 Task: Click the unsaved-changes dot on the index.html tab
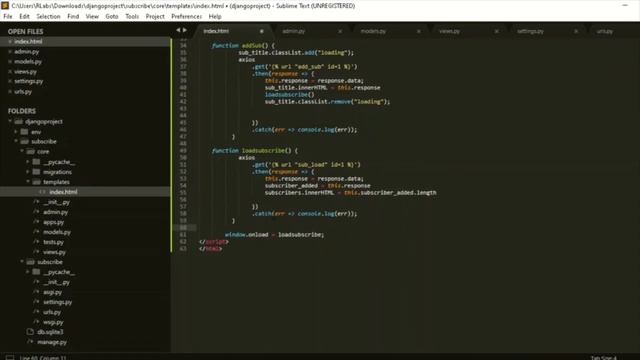[262, 31]
